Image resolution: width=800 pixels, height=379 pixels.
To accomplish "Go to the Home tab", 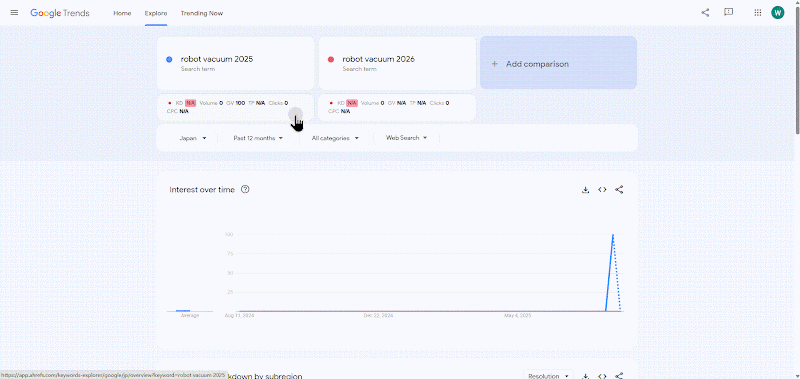I will pos(122,13).
